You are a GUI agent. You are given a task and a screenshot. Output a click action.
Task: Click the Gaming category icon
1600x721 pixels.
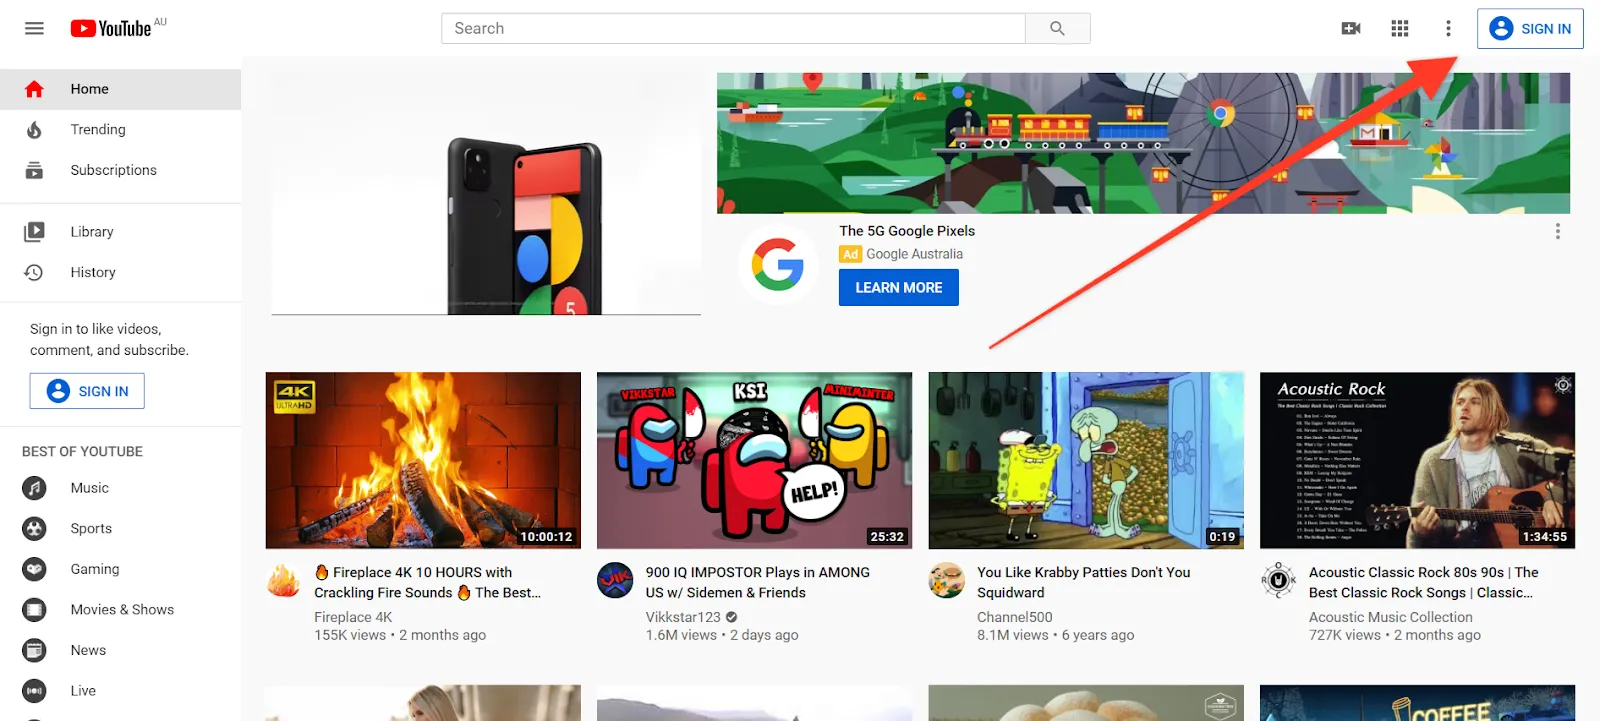[x=34, y=569]
